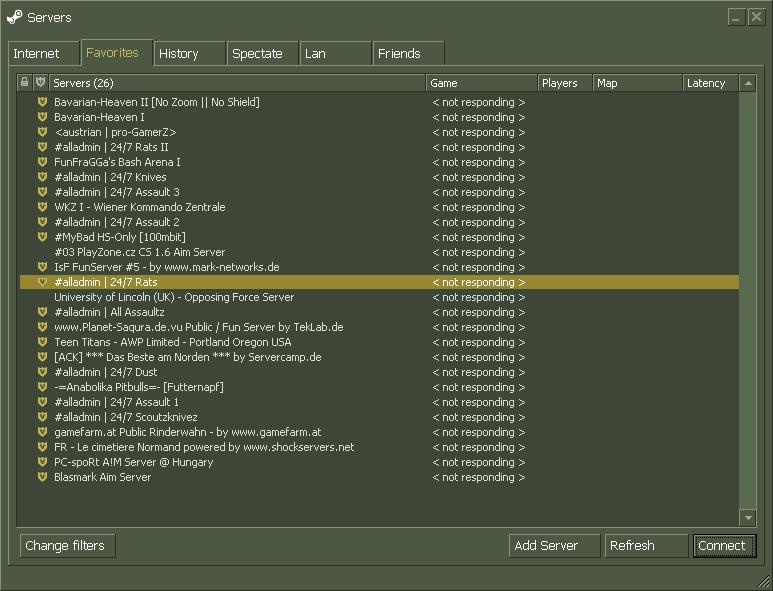This screenshot has height=591, width=773.
Task: Click VAC shield next to 24/7 Rats II
Action: [x=42, y=147]
